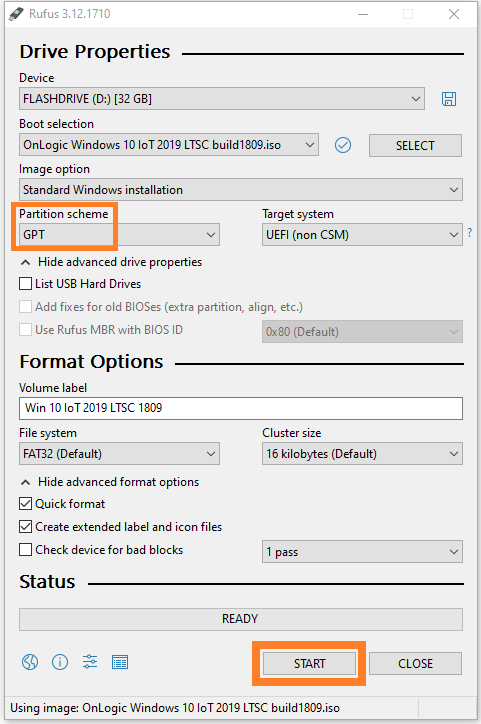Collapse Hide advanced format options
The height and width of the screenshot is (724, 481).
tap(110, 482)
